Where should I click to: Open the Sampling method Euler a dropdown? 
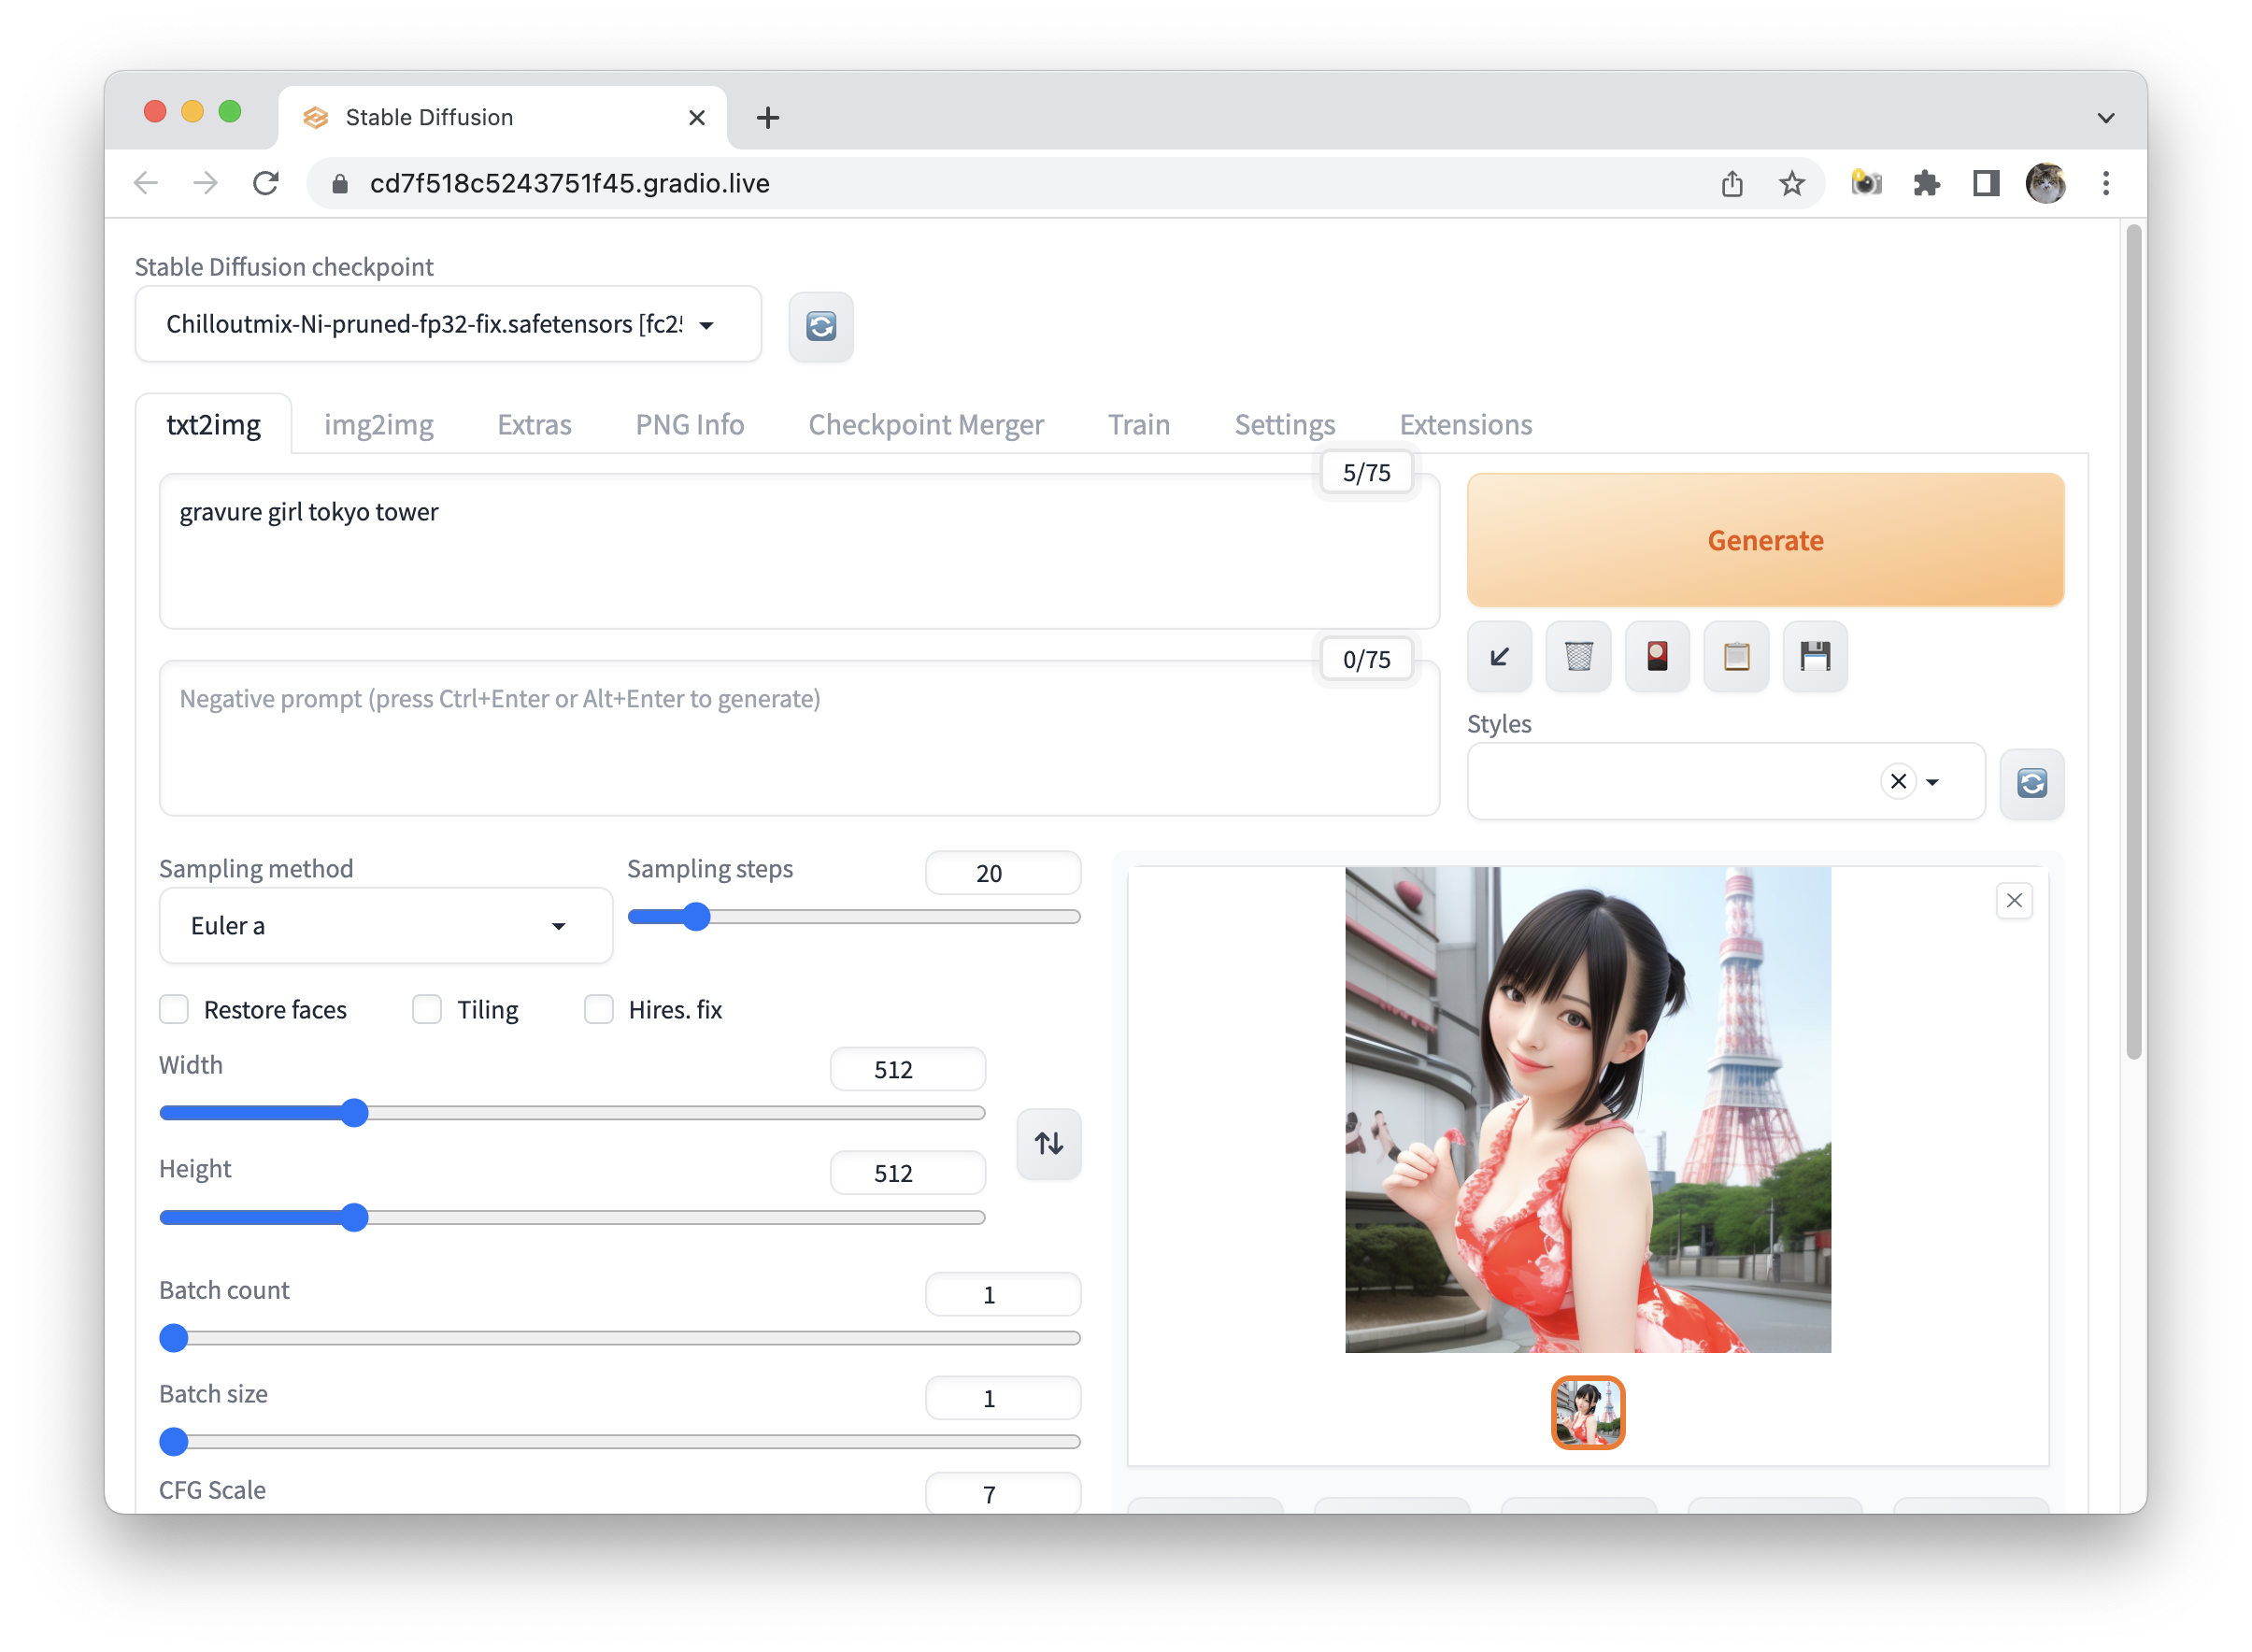385,925
